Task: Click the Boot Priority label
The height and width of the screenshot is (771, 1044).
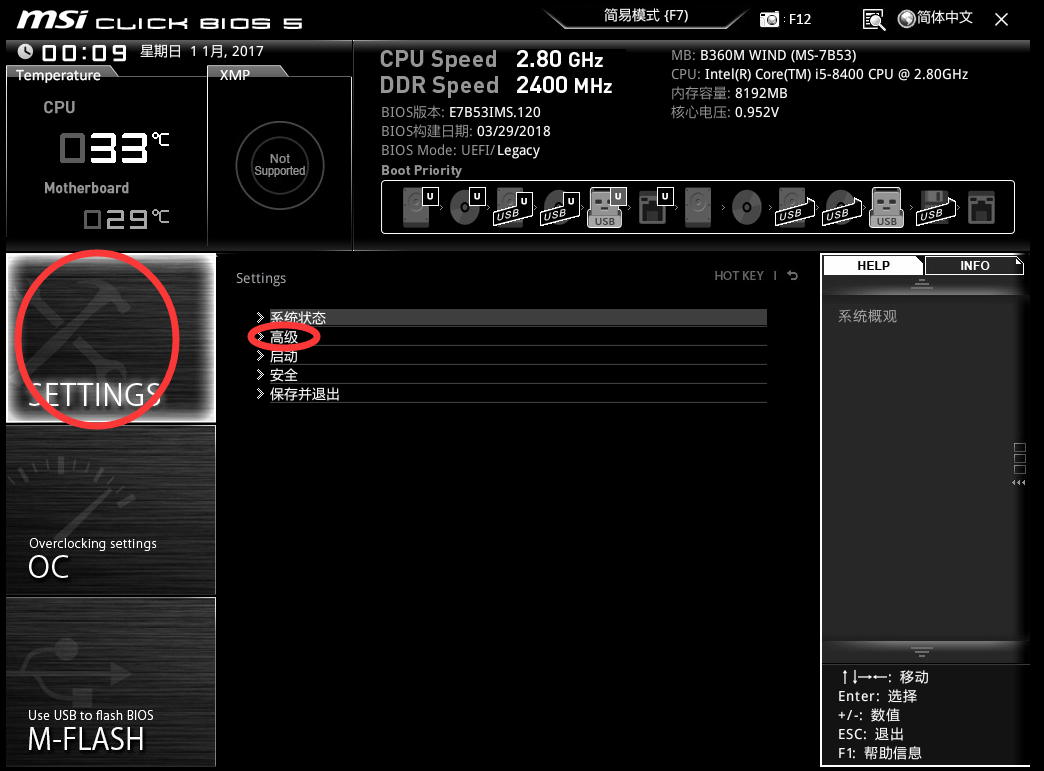Action: pyautogui.click(x=421, y=170)
